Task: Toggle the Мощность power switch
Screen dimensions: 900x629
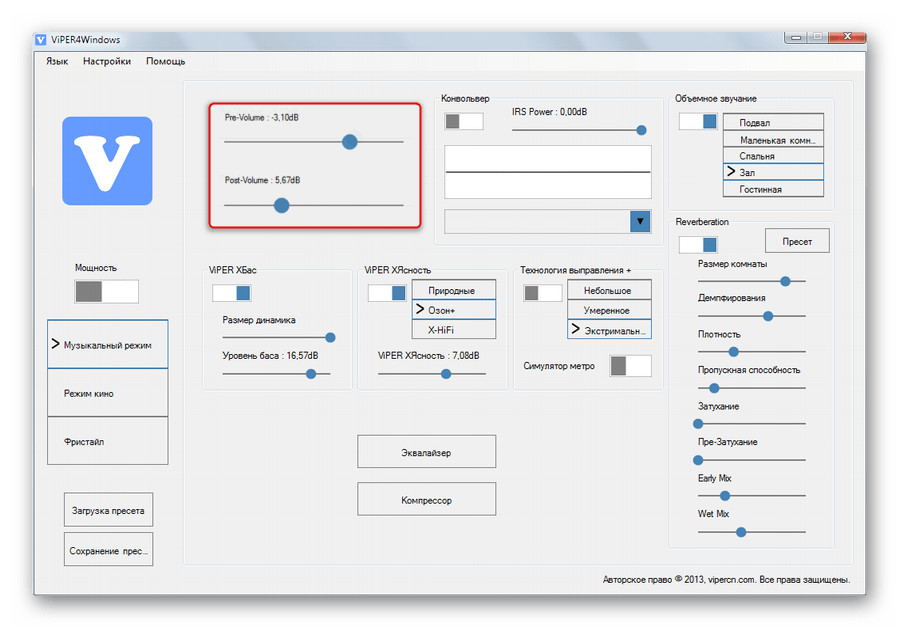Action: point(107,291)
